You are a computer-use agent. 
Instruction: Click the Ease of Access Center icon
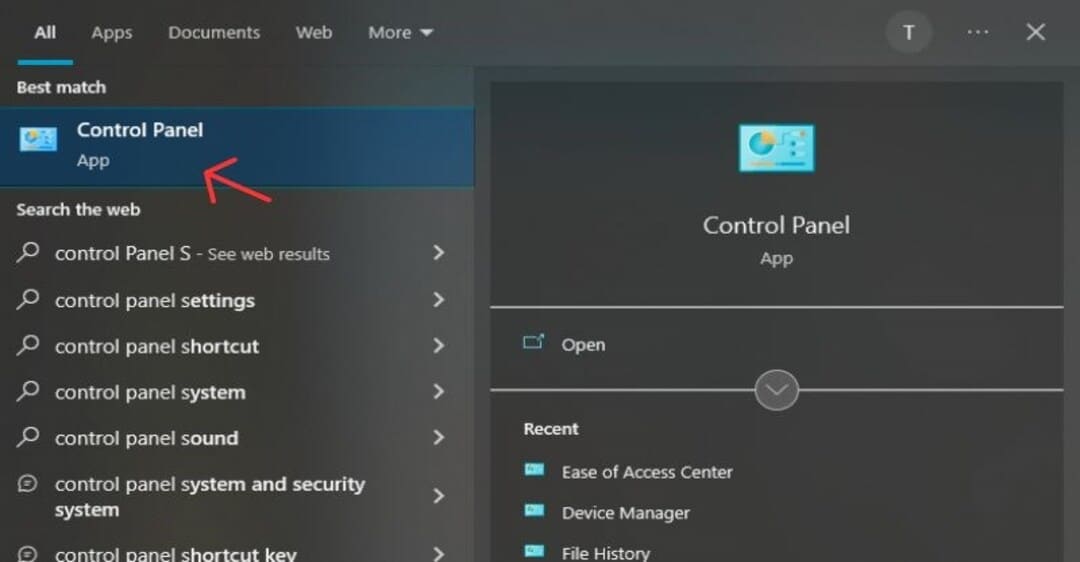pos(535,471)
